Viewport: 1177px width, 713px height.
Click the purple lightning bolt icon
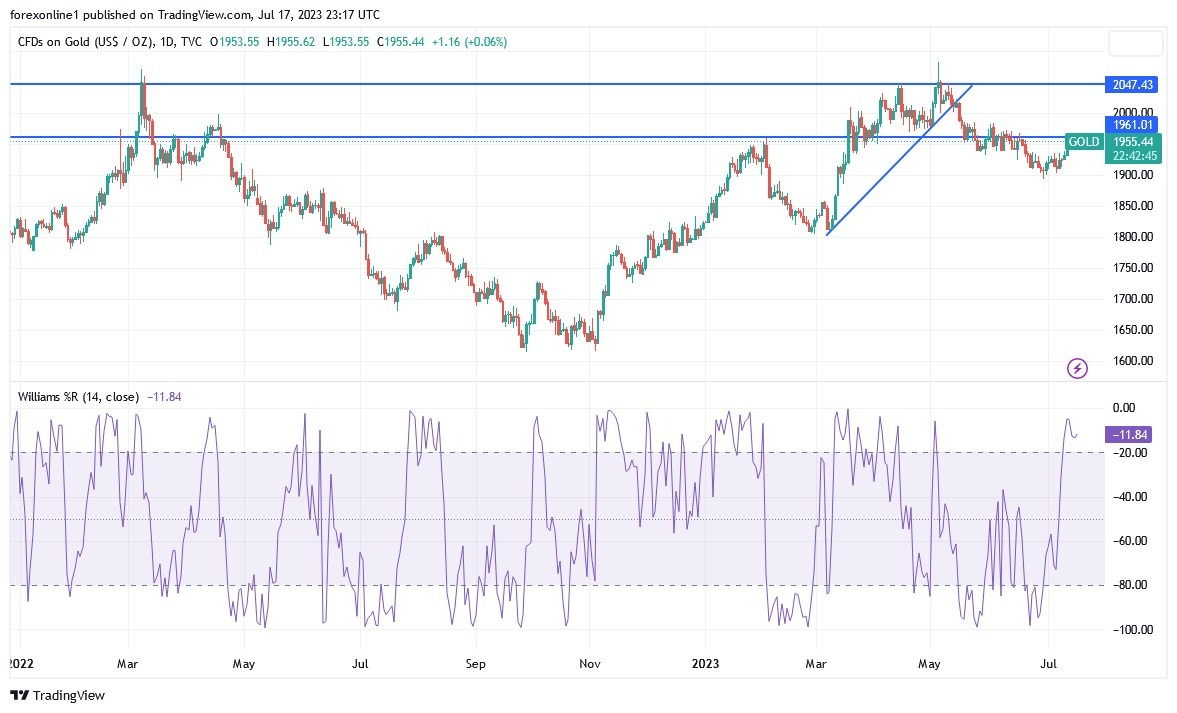tap(1077, 368)
